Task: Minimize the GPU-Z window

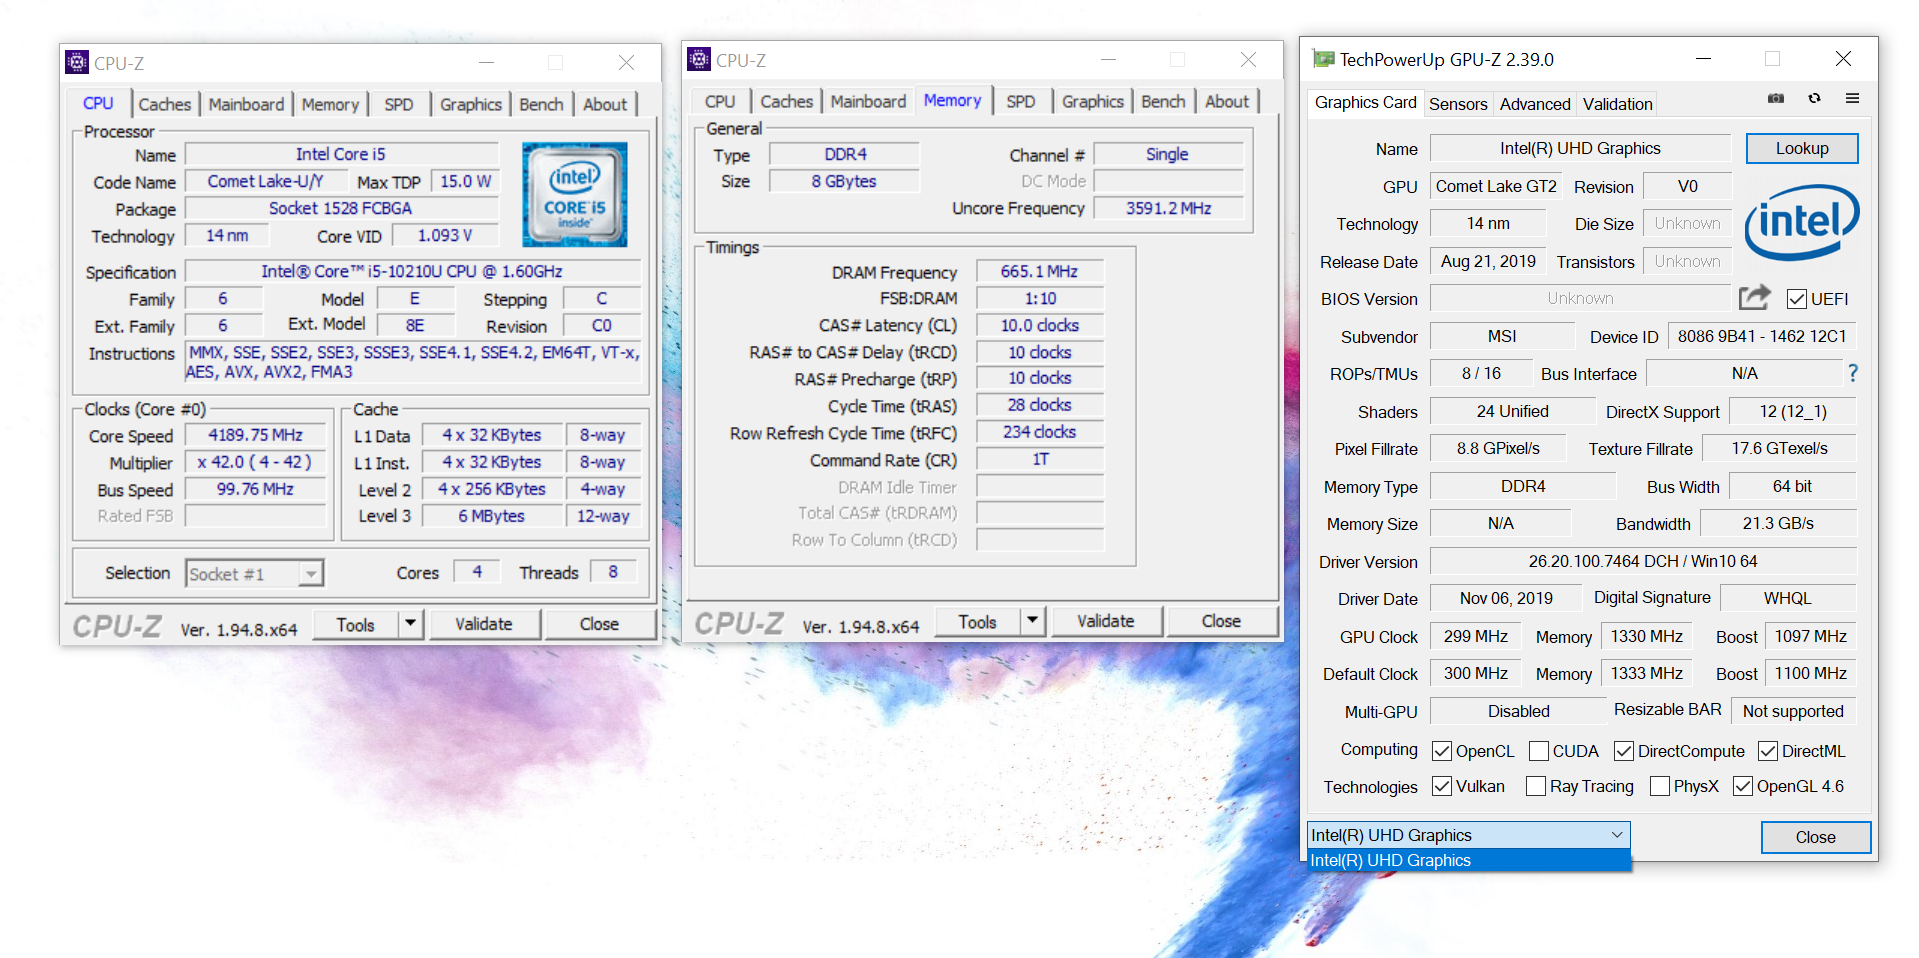Action: [1703, 59]
